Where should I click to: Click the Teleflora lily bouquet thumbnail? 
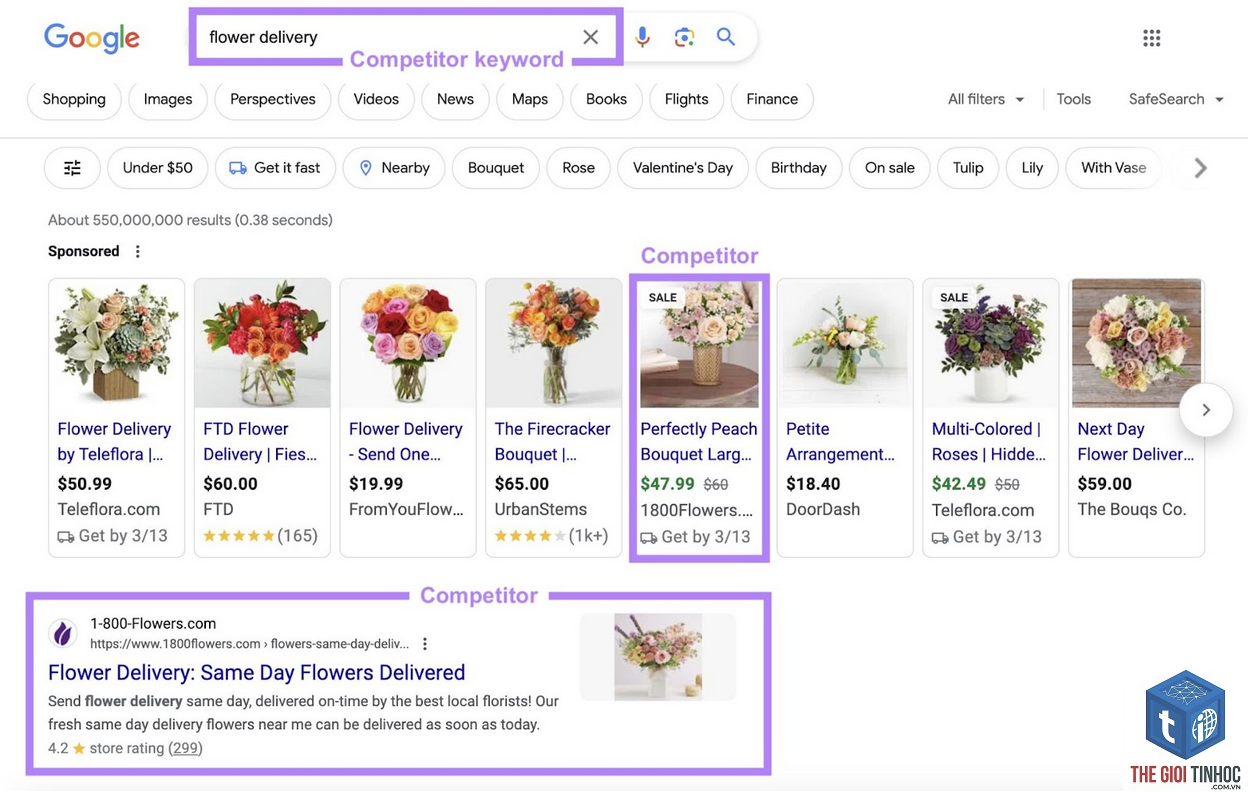click(x=116, y=343)
